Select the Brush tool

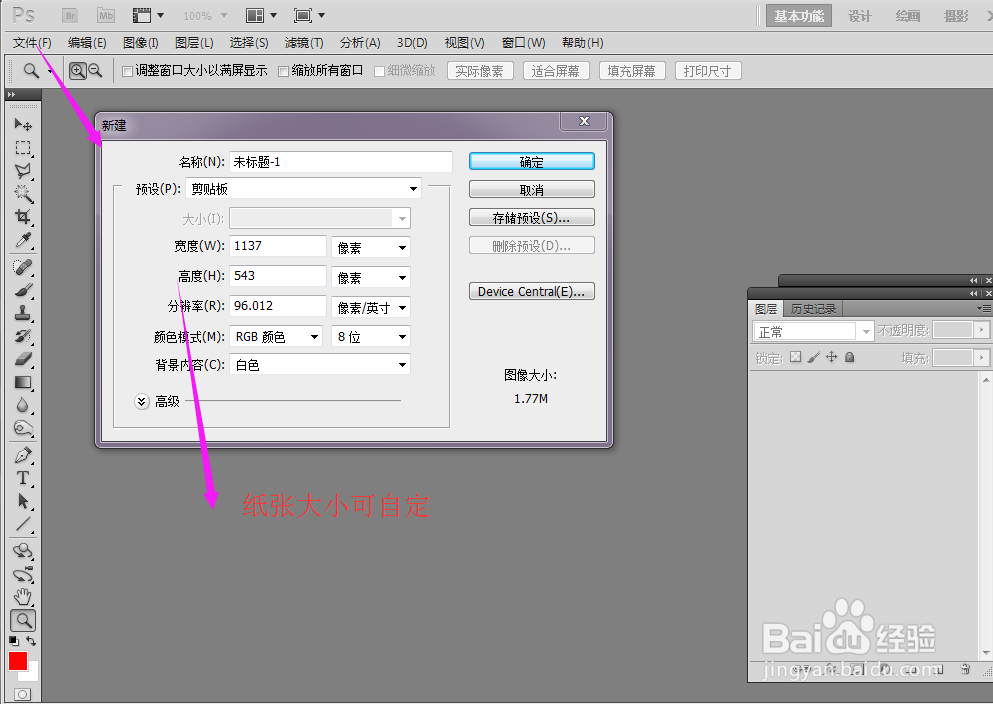point(23,290)
